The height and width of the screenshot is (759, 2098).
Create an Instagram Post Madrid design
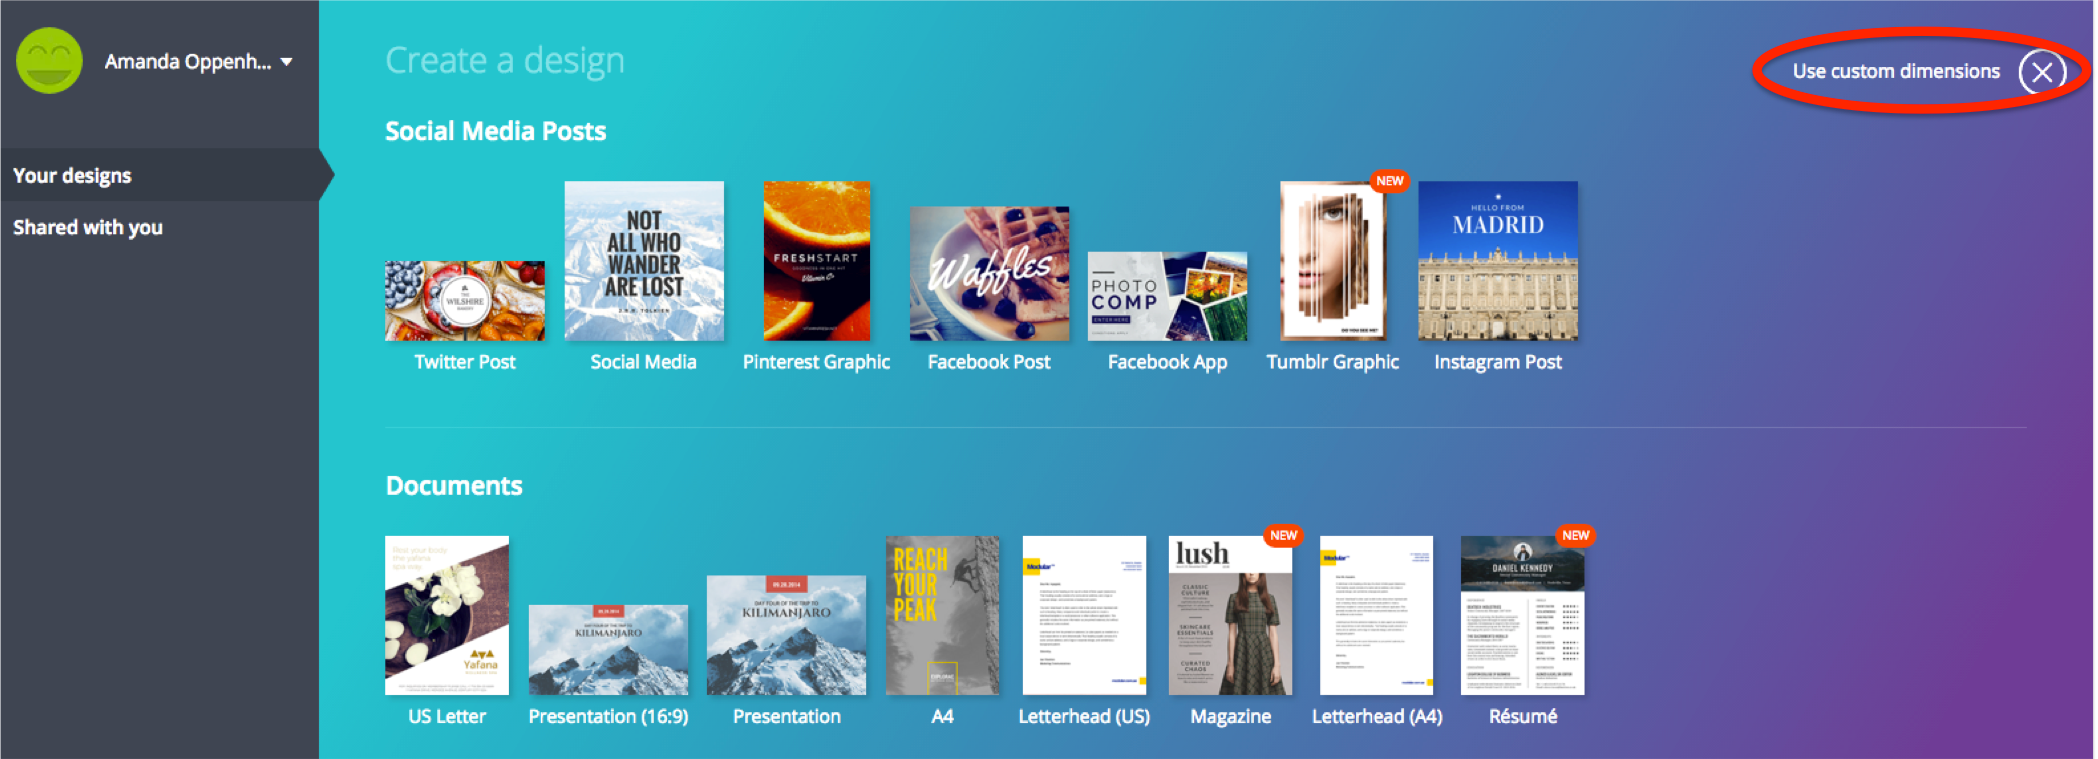point(1497,261)
